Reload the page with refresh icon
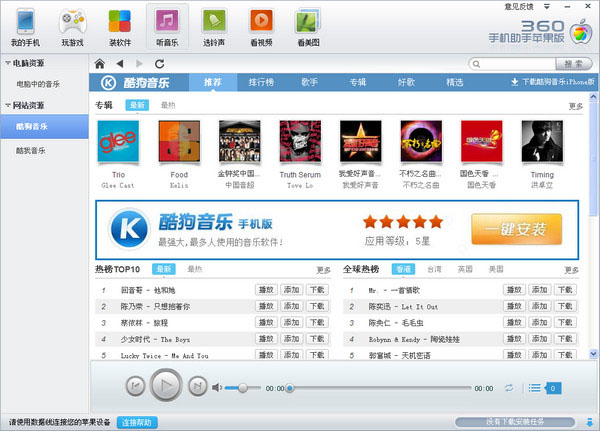Screen dimensions: 600x431 [160, 64]
